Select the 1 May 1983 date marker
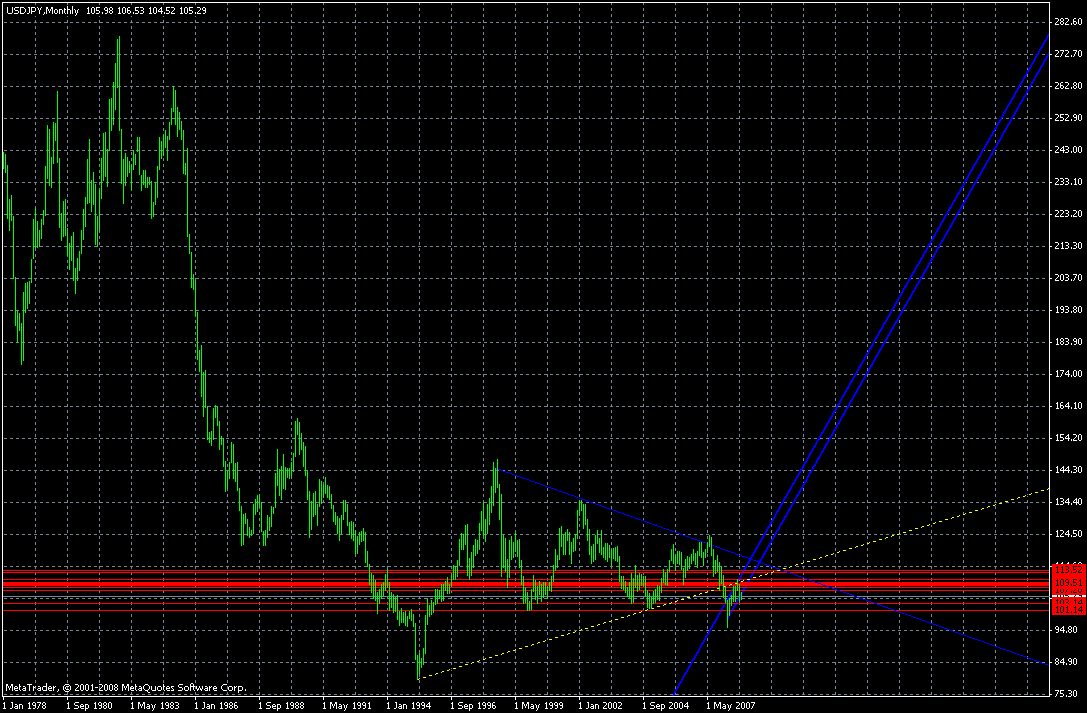The height and width of the screenshot is (713, 1087). pos(155,705)
